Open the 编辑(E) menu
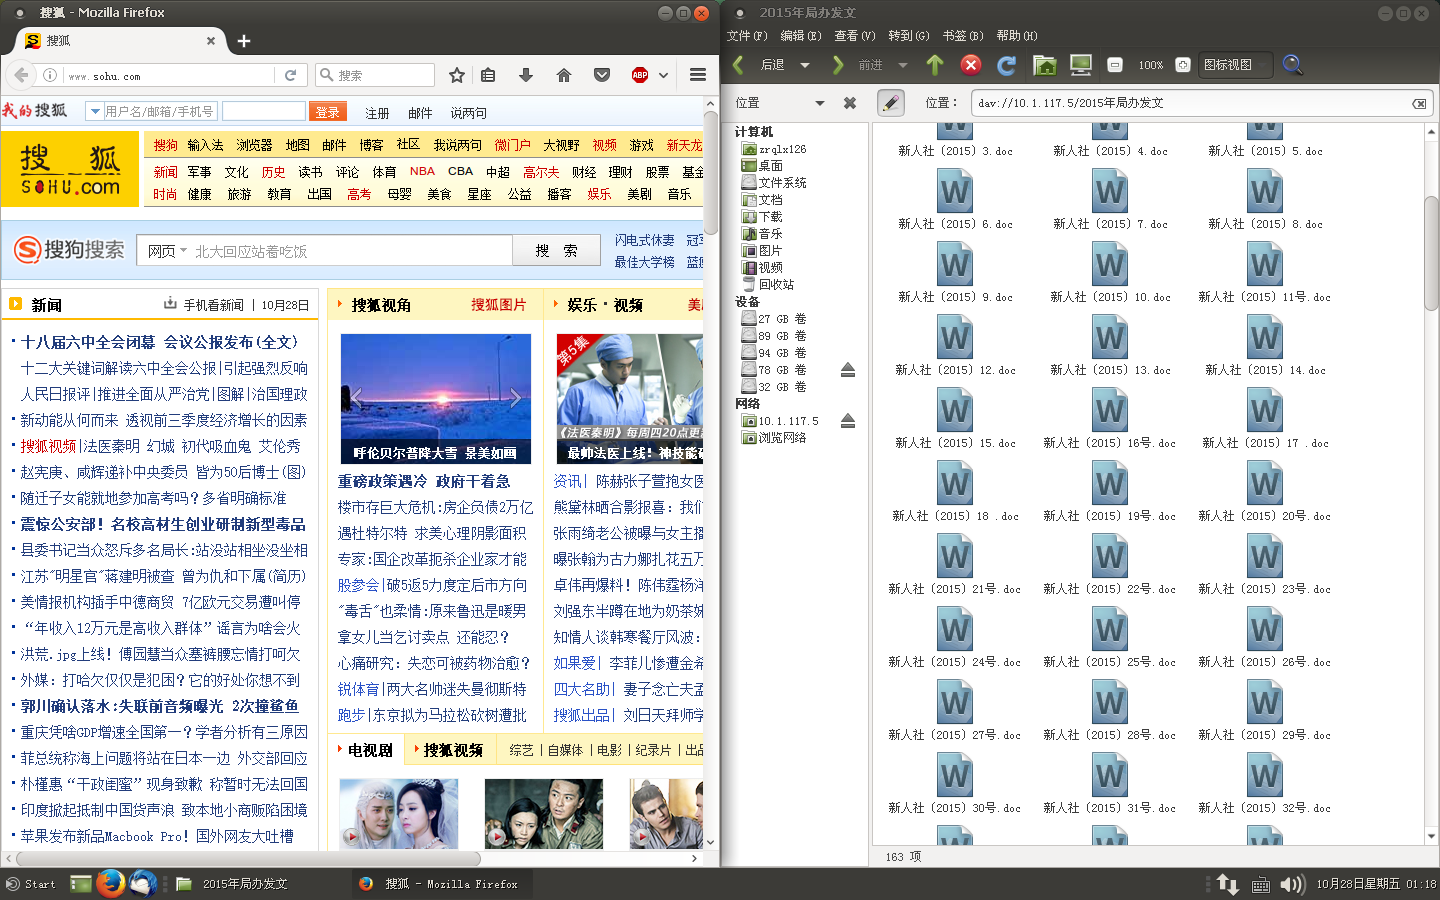Viewport: 1440px width, 900px height. pos(801,36)
